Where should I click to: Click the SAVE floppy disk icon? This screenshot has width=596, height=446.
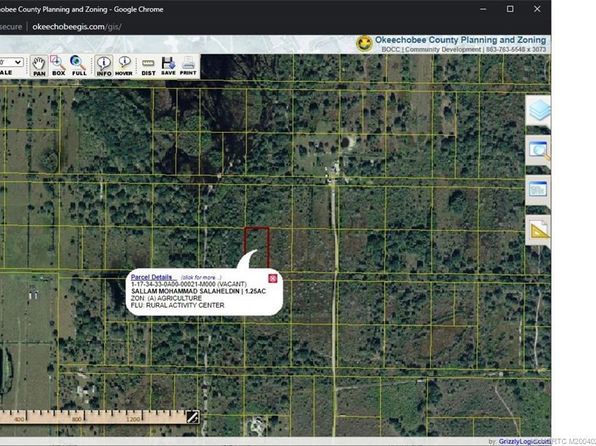[168, 66]
